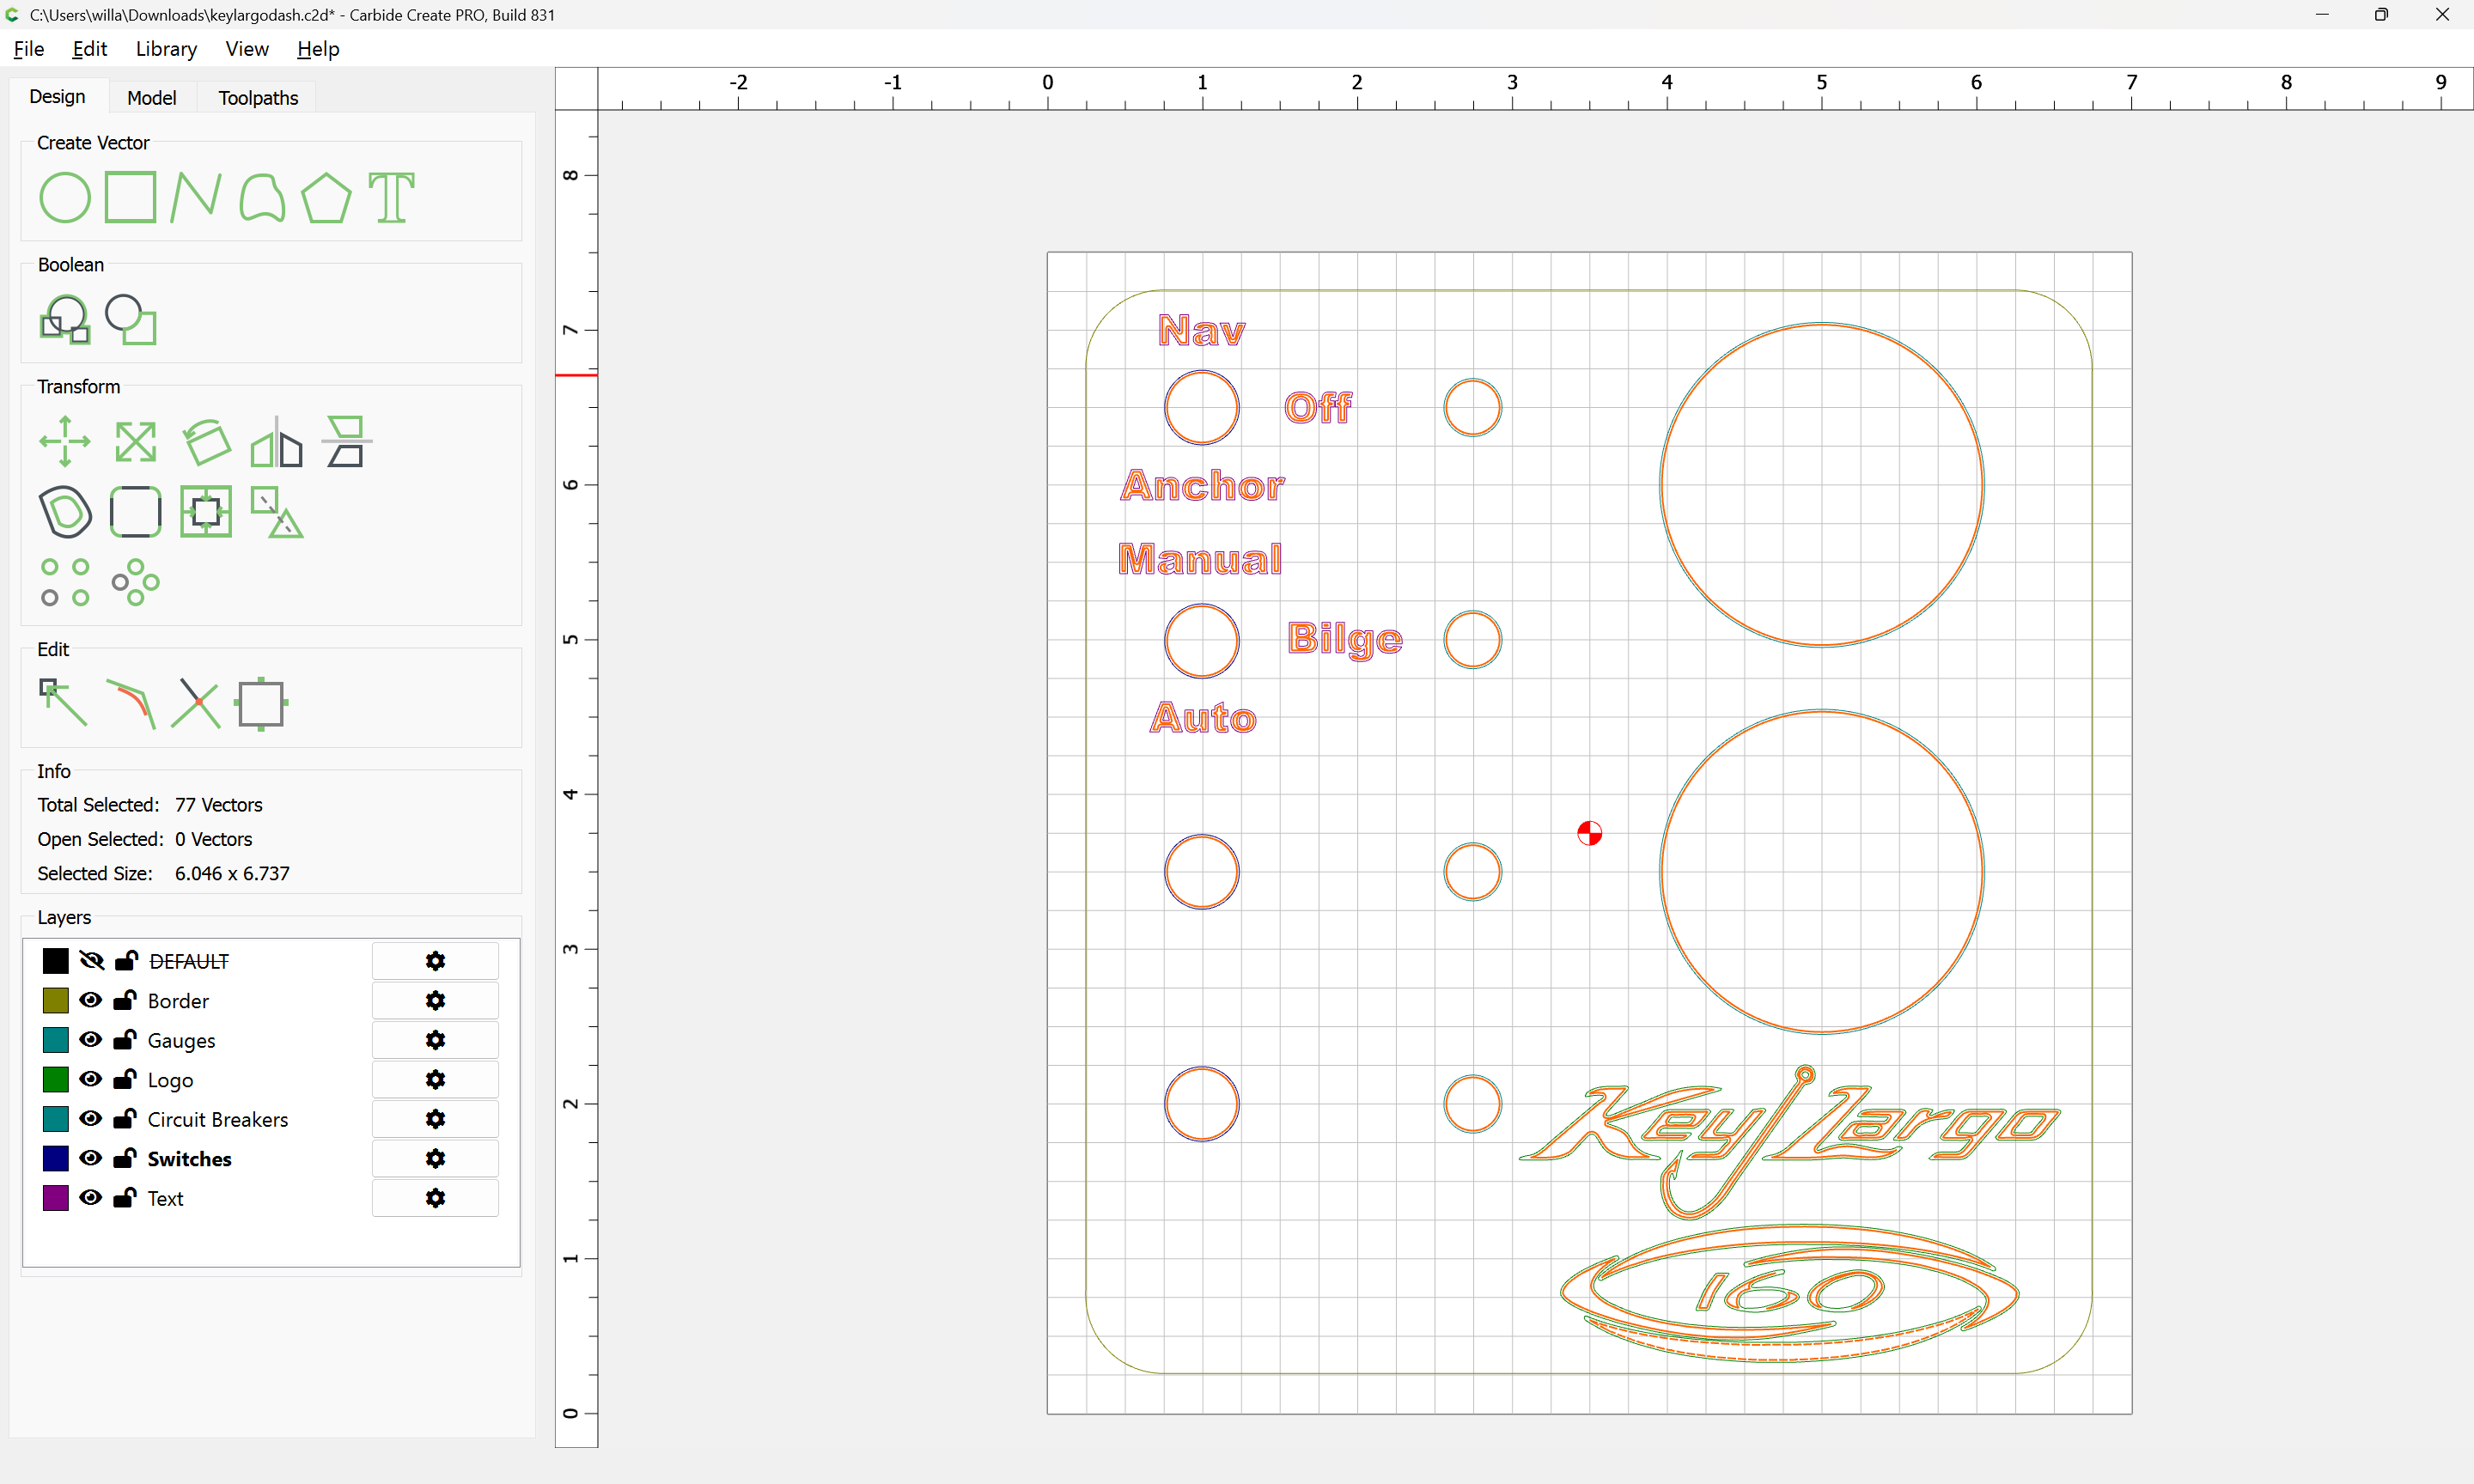Select the Create Curve tool
Image resolution: width=2474 pixels, height=1484 pixels.
coord(262,197)
